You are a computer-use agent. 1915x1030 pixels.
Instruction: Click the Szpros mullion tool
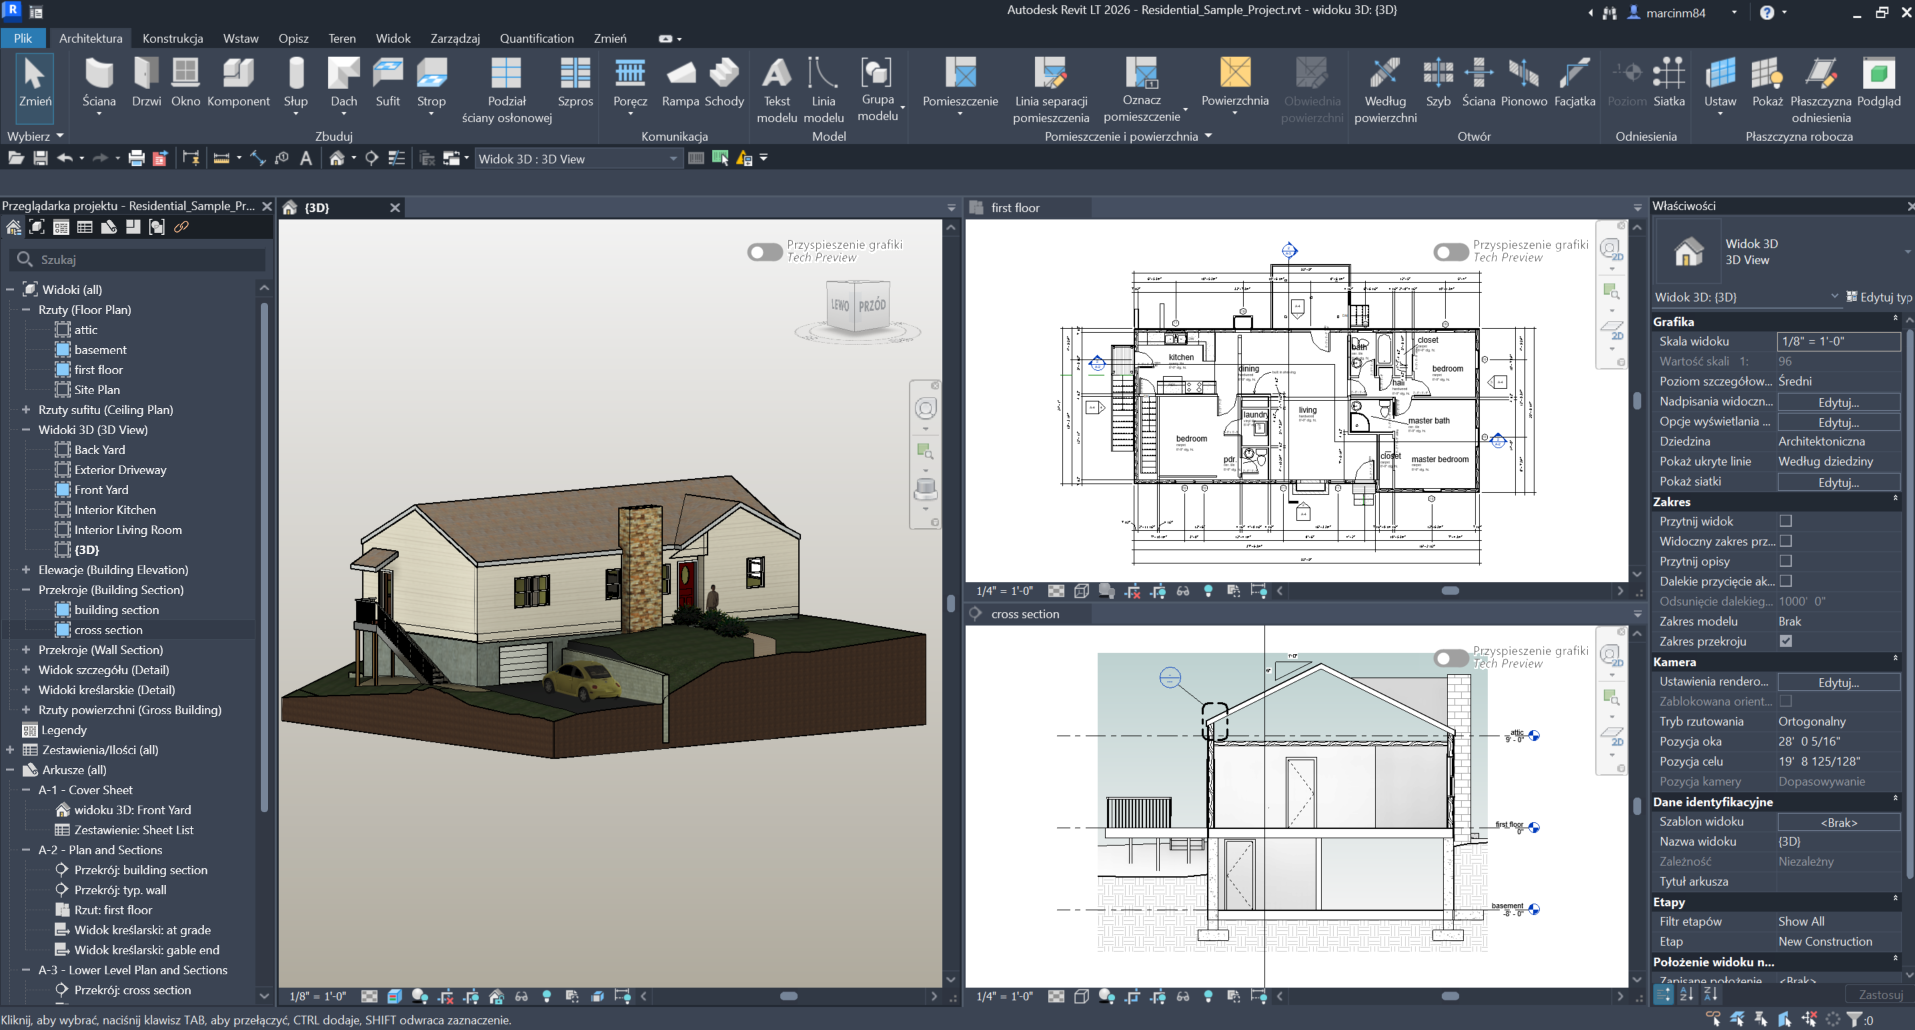pos(575,82)
